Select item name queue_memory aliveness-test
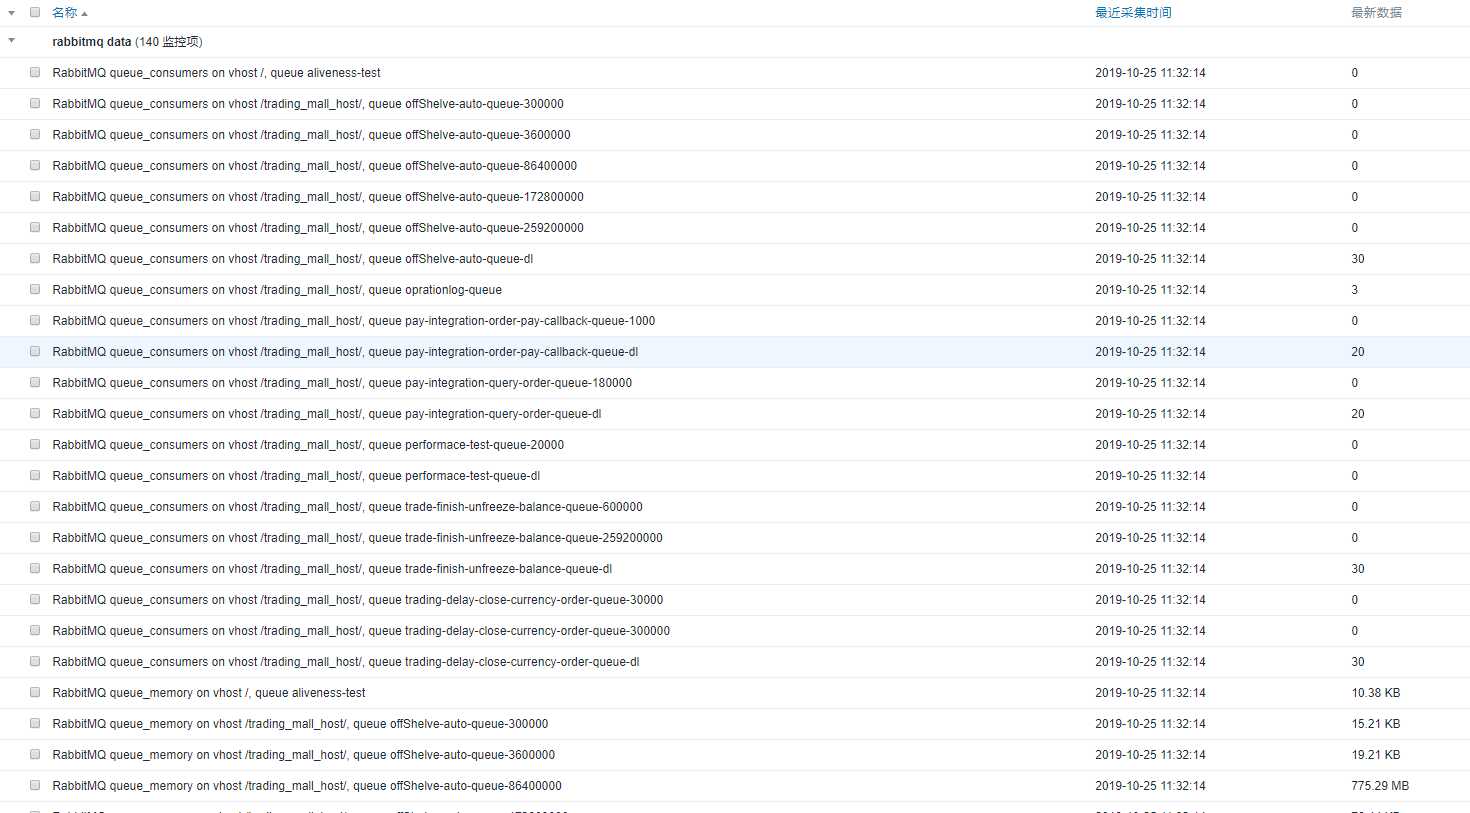Viewport: 1470px width, 813px height. pos(209,693)
